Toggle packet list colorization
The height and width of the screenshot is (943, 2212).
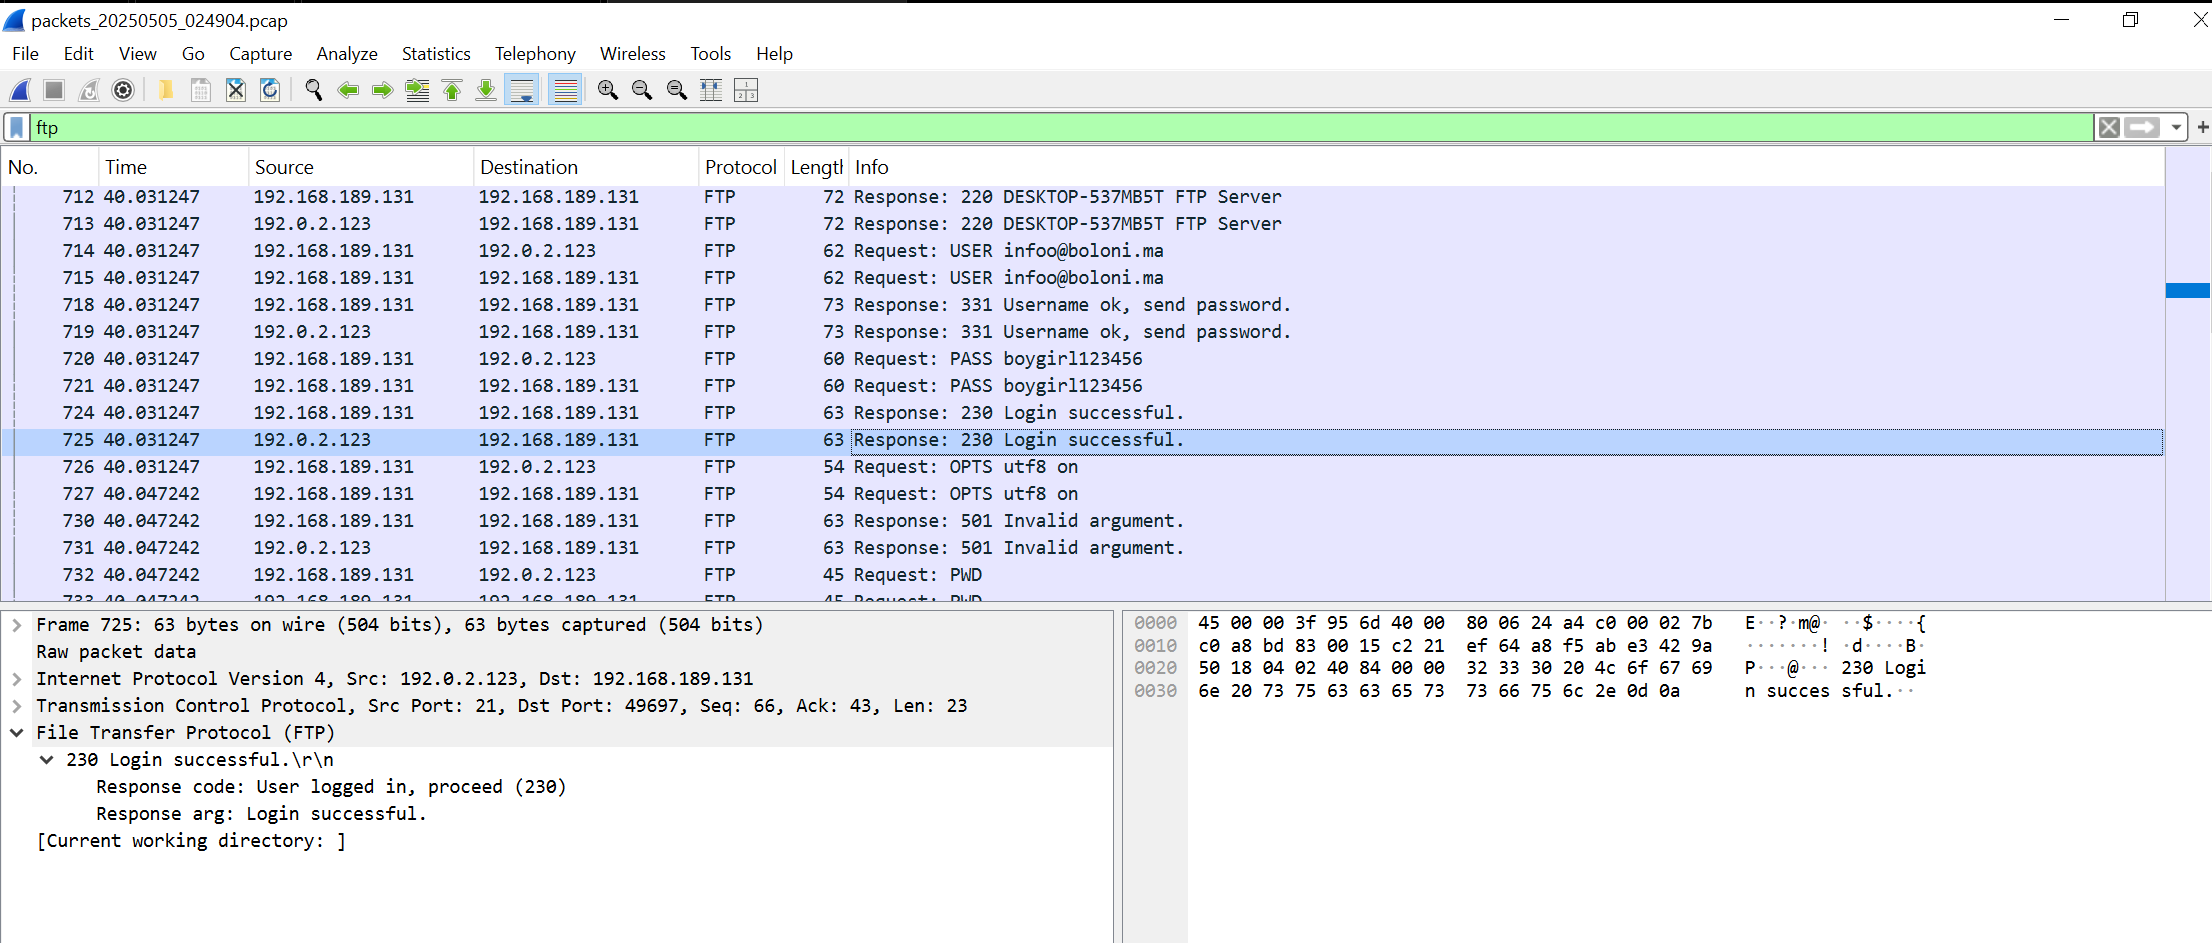[565, 90]
